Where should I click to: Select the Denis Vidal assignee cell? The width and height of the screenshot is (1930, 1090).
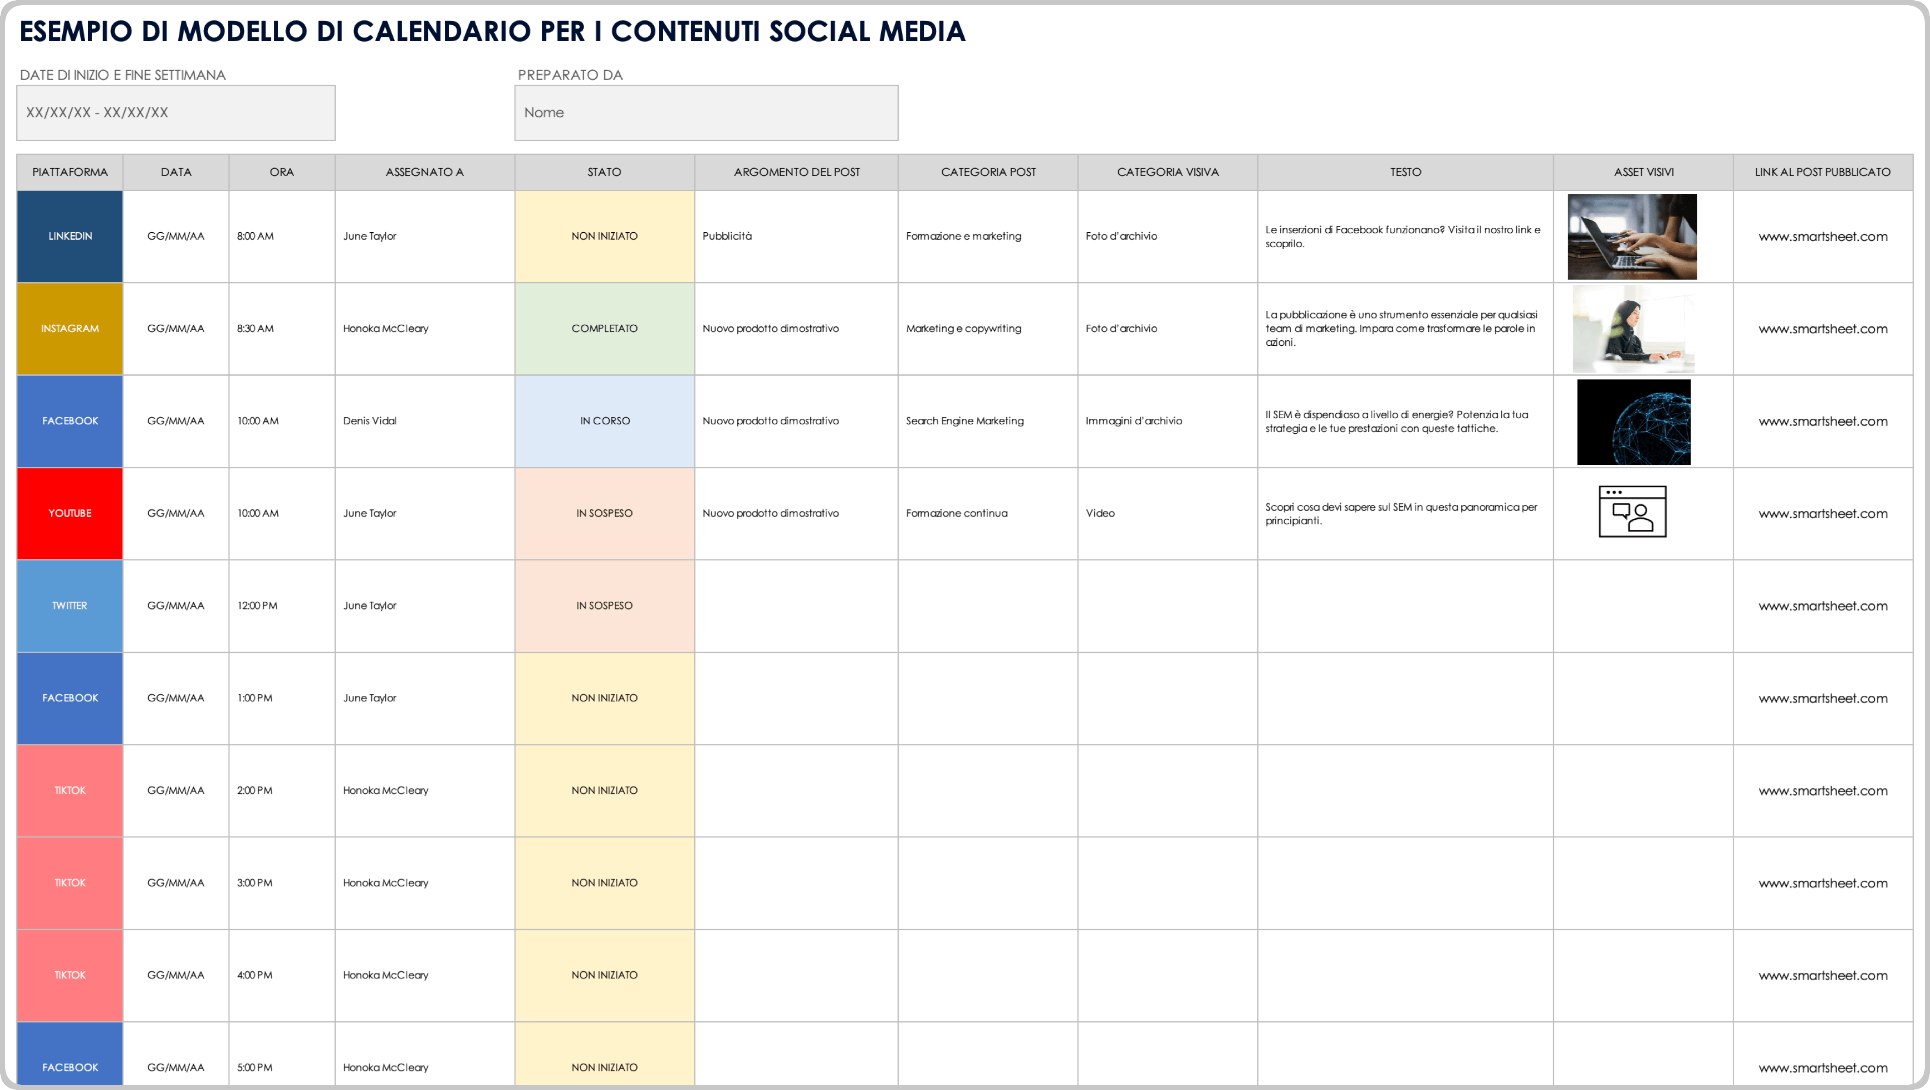point(425,421)
